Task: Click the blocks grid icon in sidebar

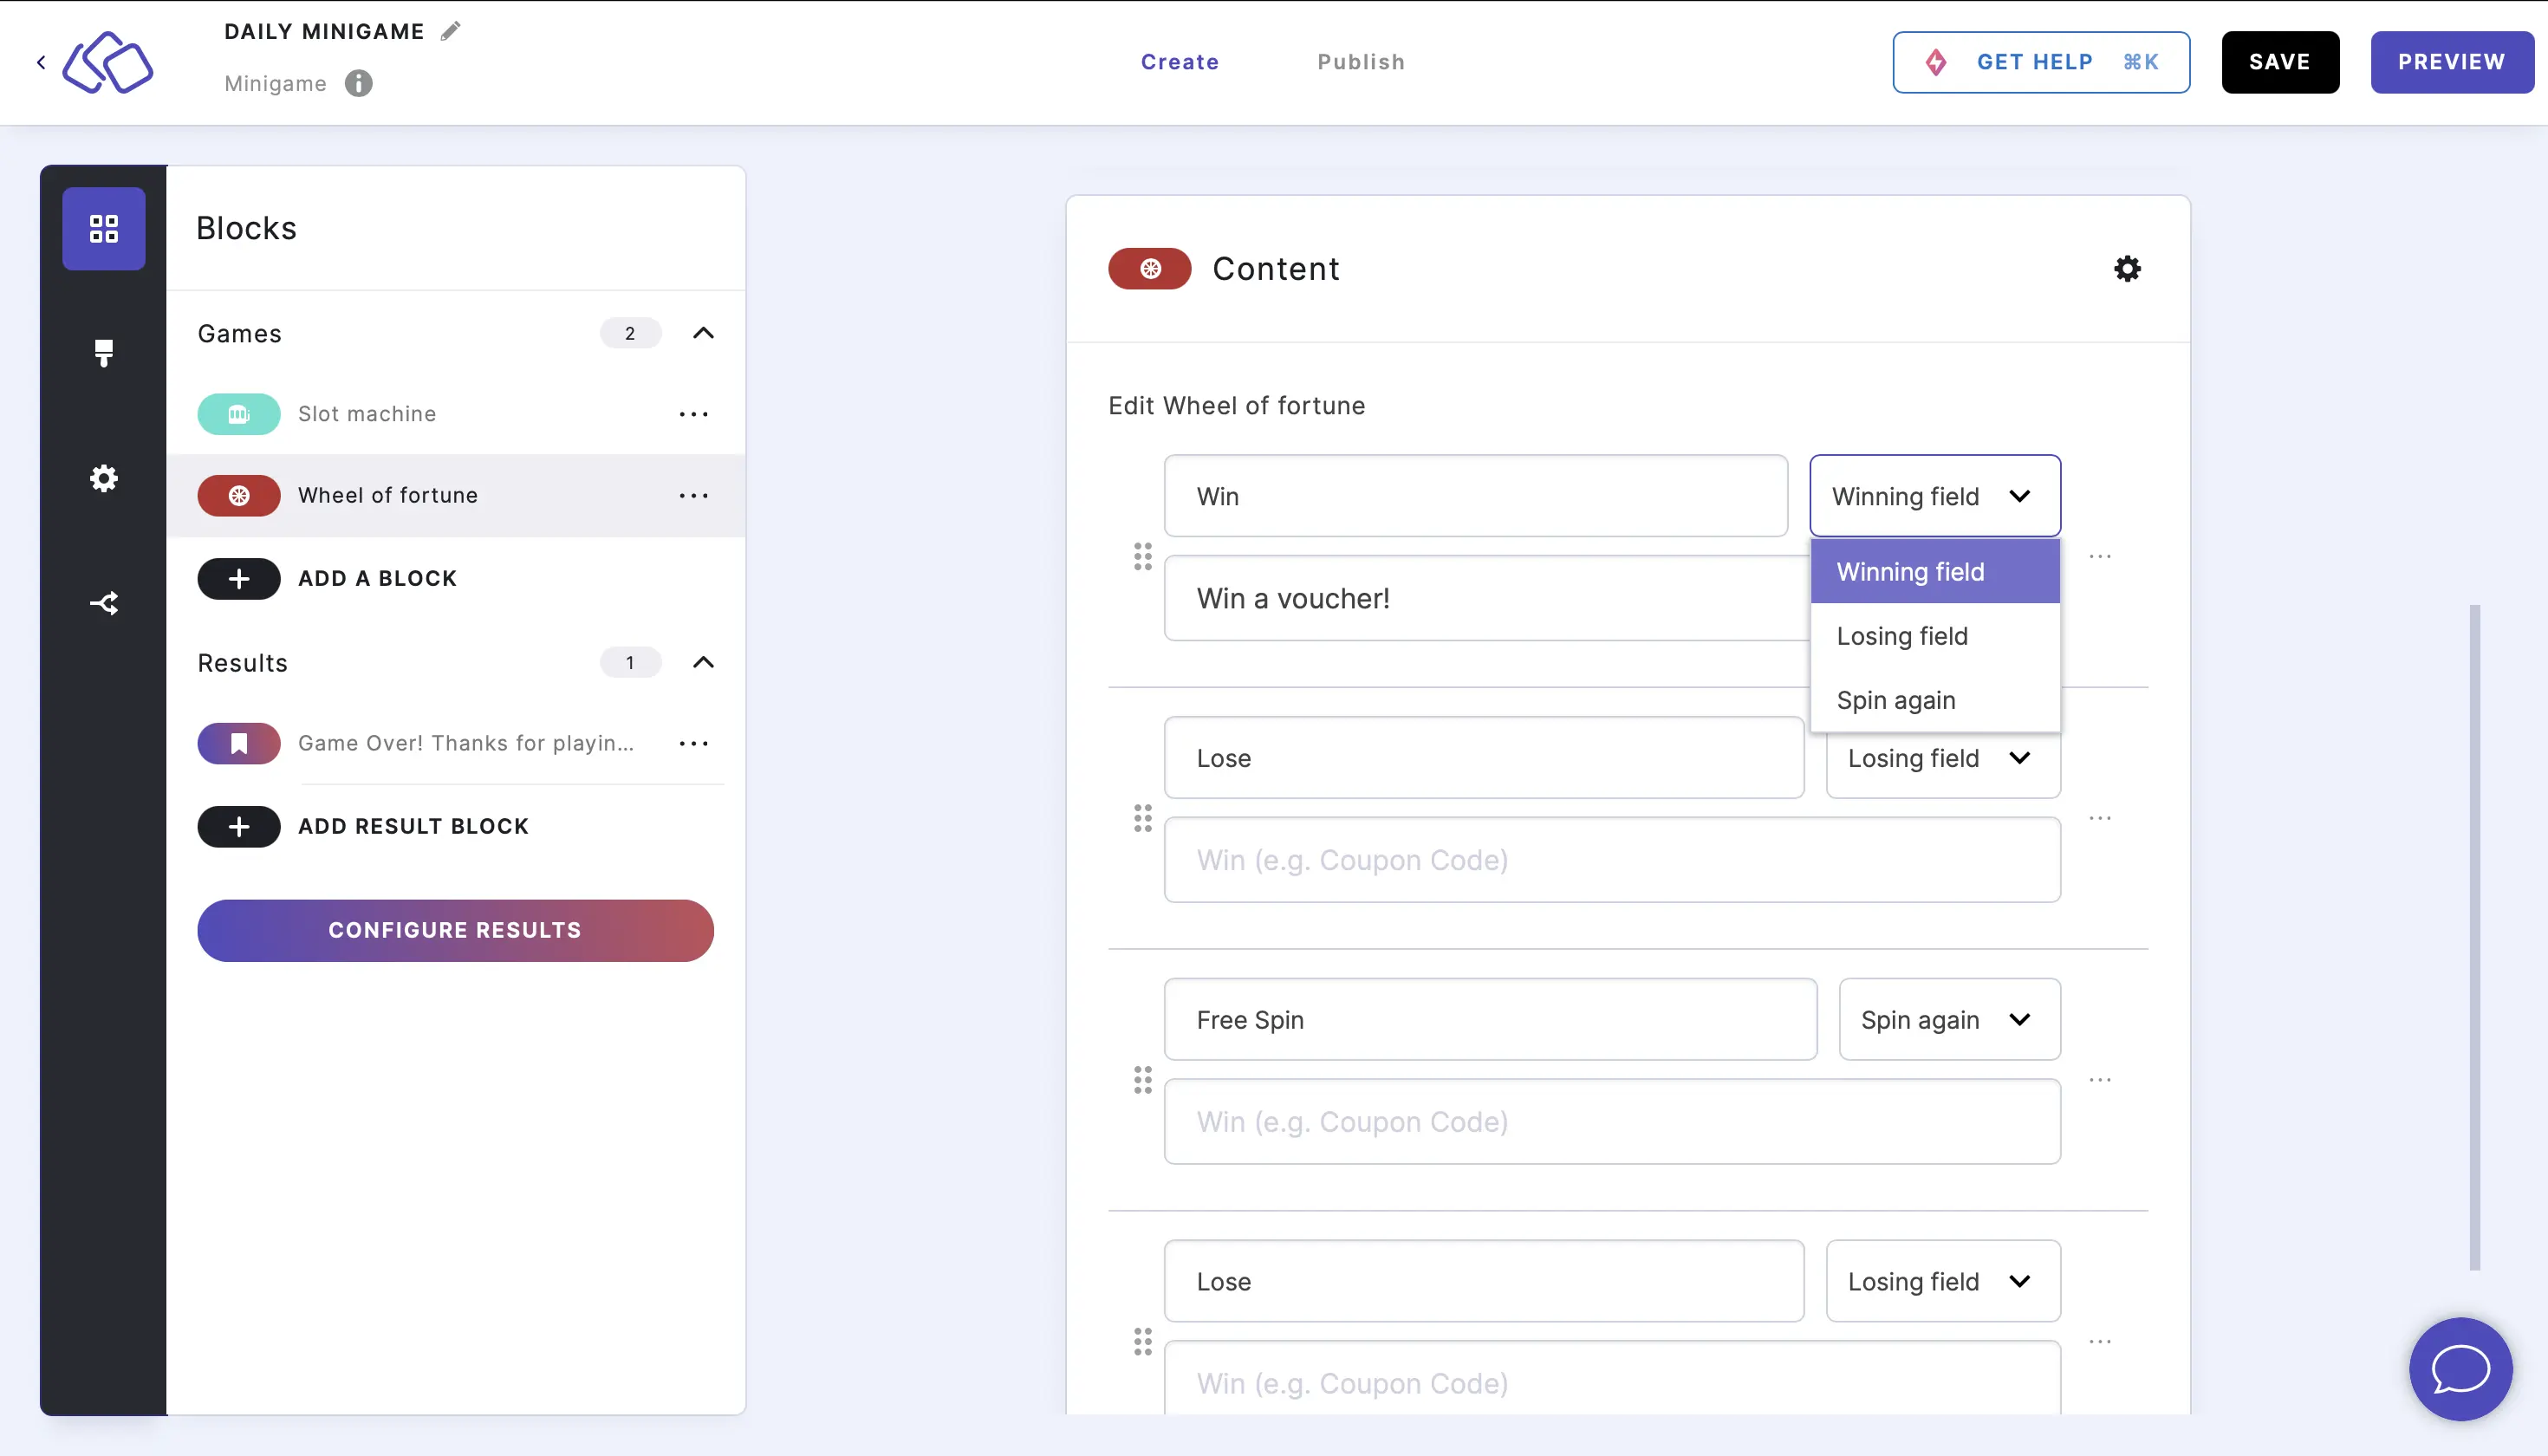Action: (x=103, y=227)
